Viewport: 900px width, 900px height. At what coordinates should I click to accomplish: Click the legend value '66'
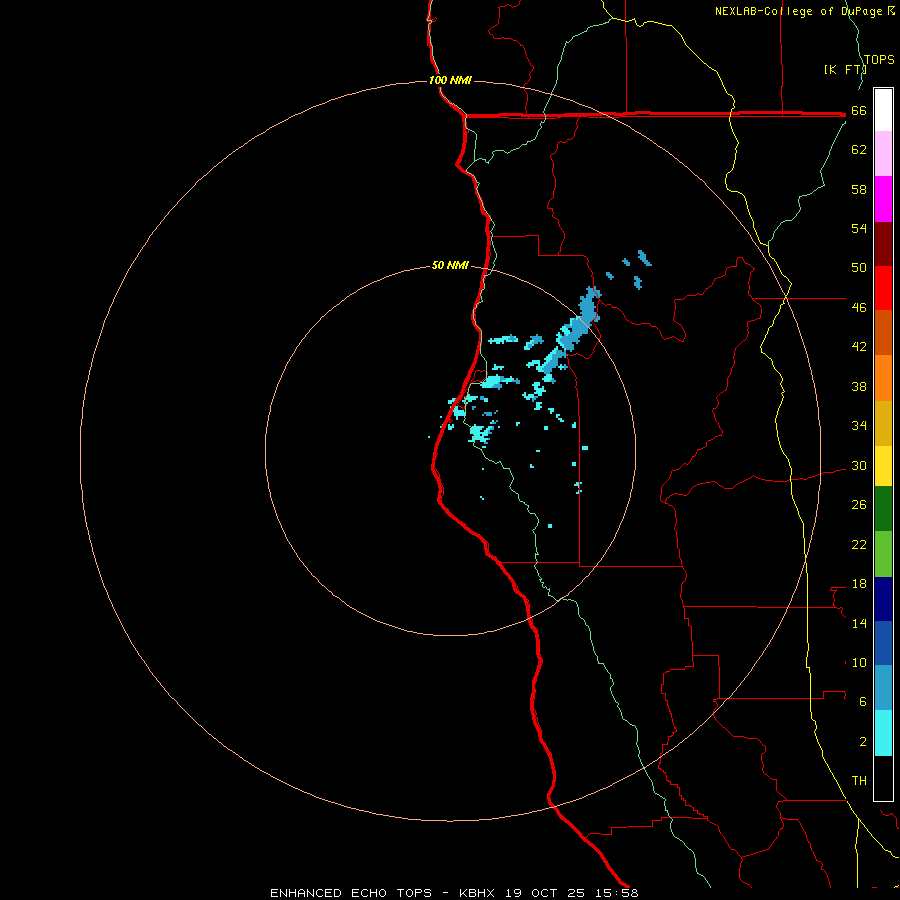(859, 110)
